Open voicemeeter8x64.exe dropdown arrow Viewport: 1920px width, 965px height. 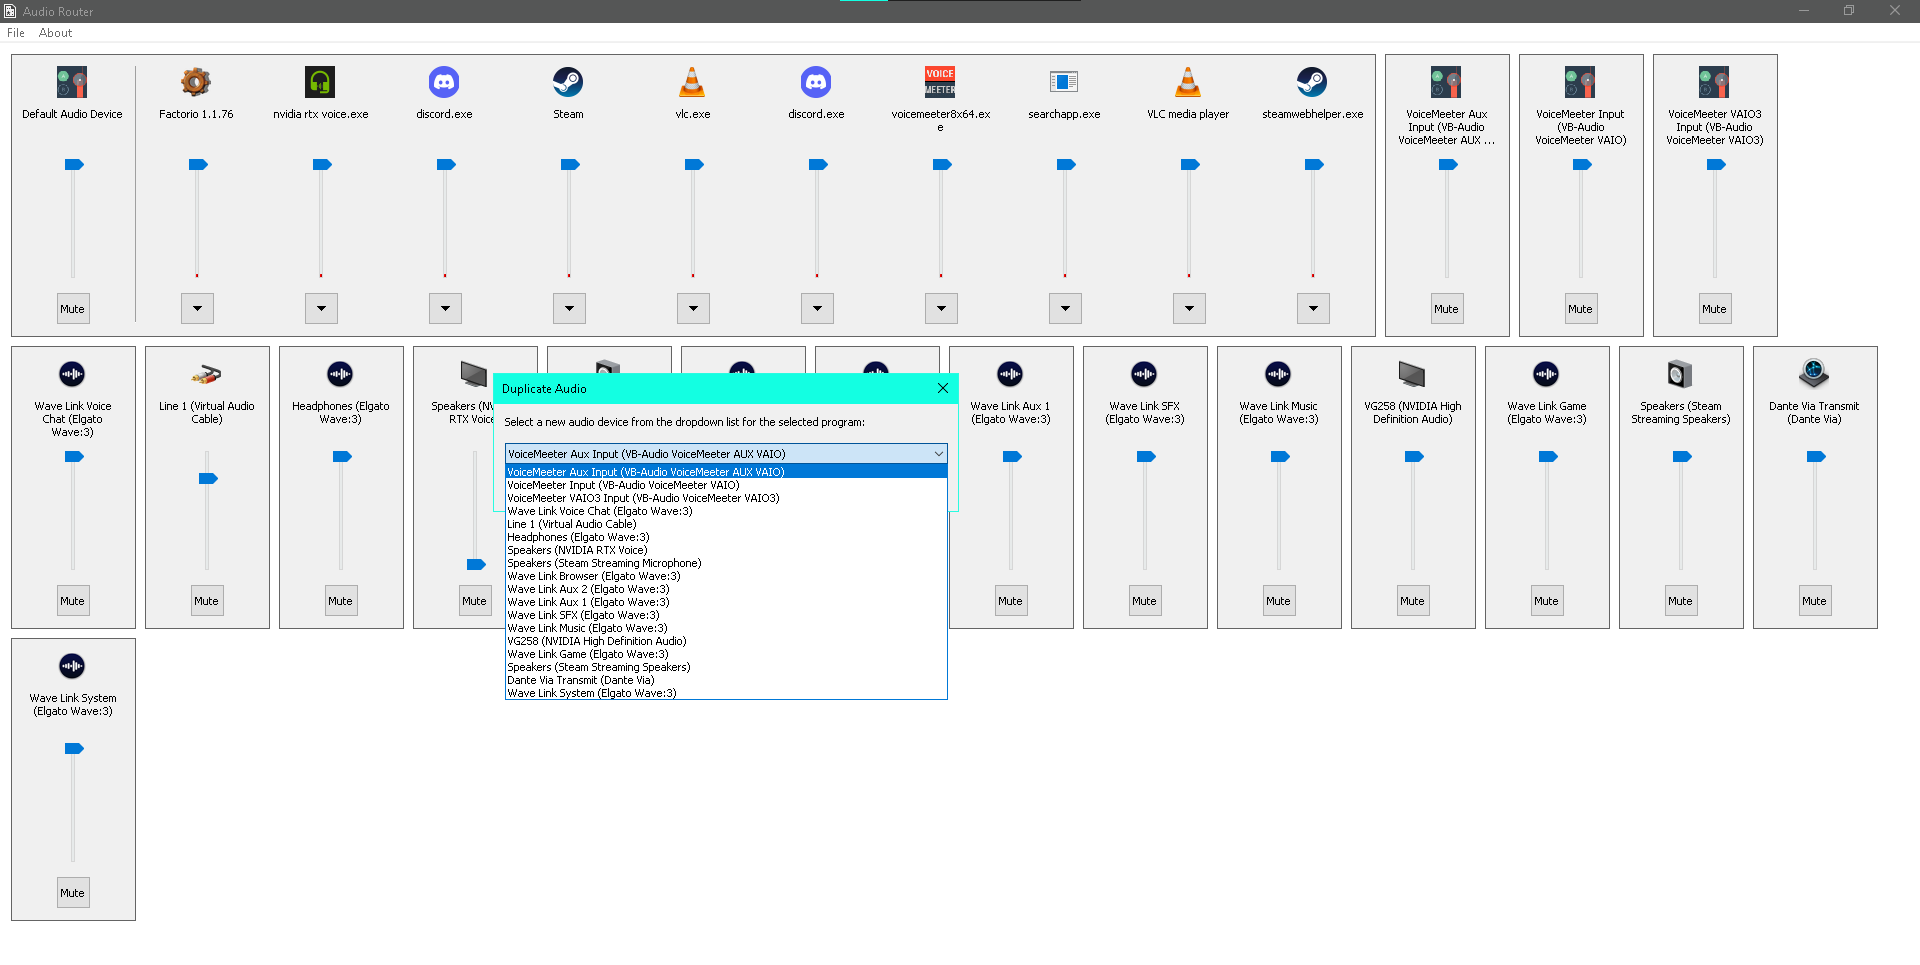coord(941,309)
